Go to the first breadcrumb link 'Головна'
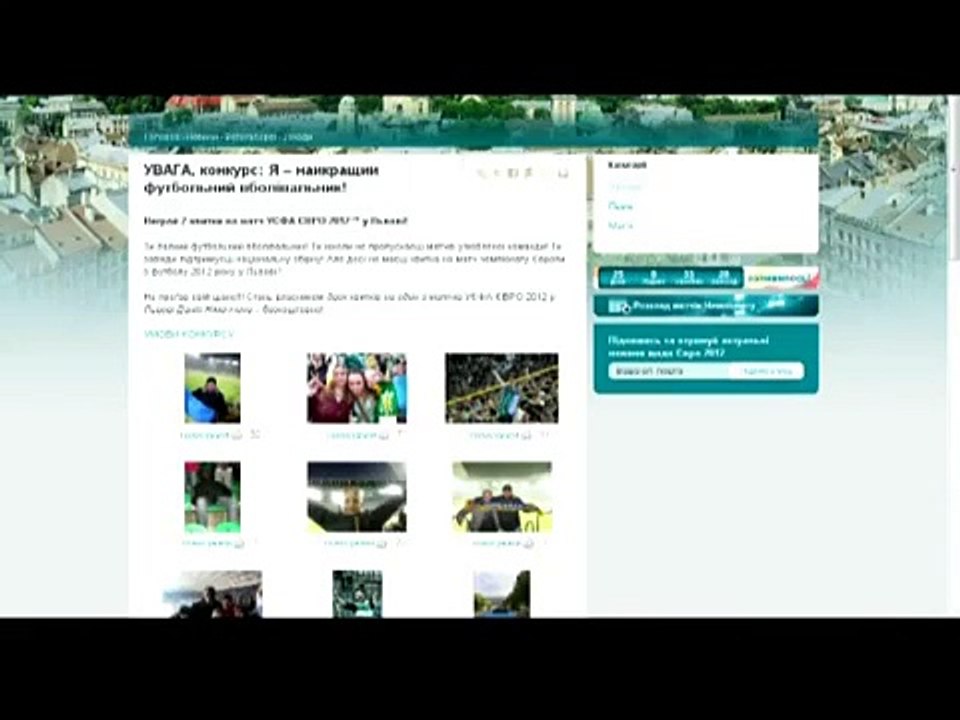Image resolution: width=960 pixels, height=720 pixels. 162,137
